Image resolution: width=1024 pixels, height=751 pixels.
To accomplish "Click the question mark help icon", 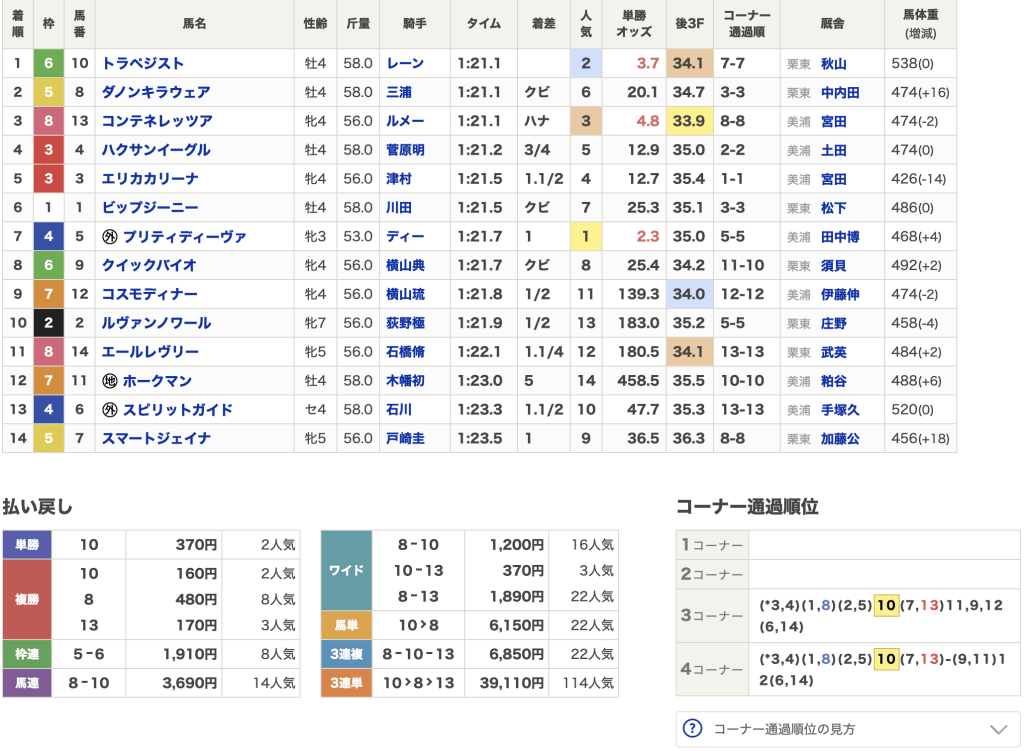I will pos(692,729).
